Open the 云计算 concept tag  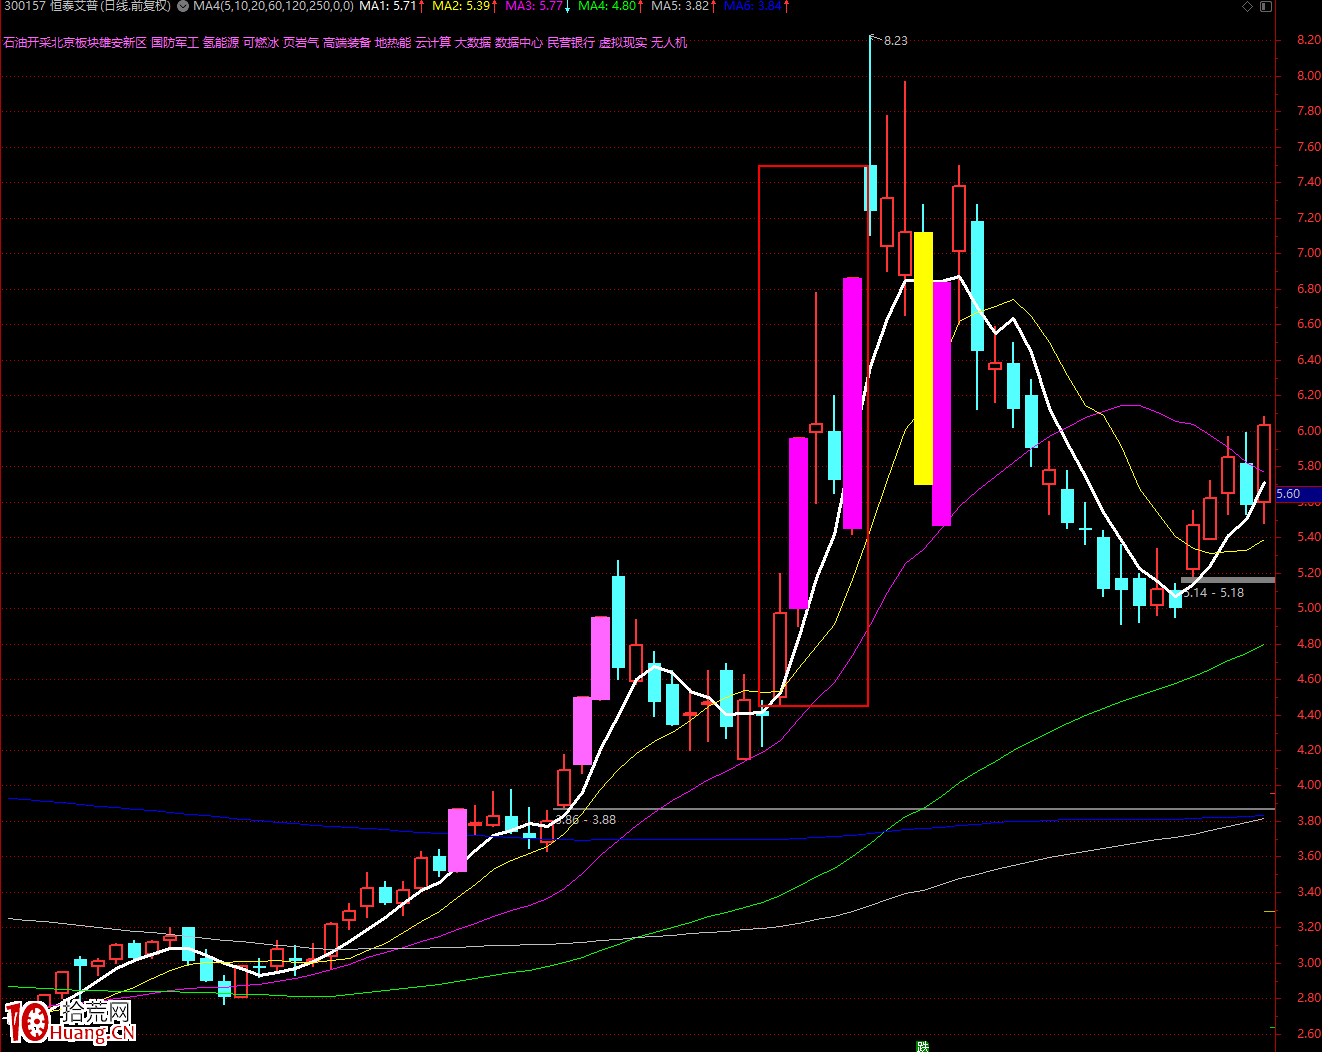point(433,43)
